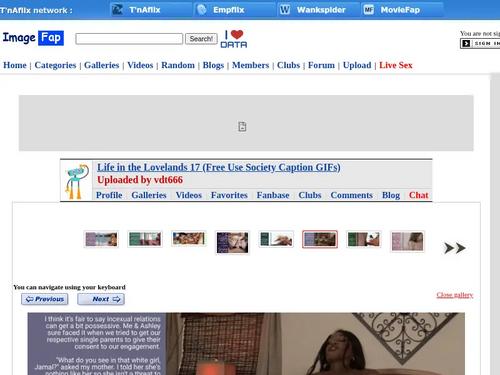Click the uploader's avatar image
The height and width of the screenshot is (375, 500).
pos(77,181)
